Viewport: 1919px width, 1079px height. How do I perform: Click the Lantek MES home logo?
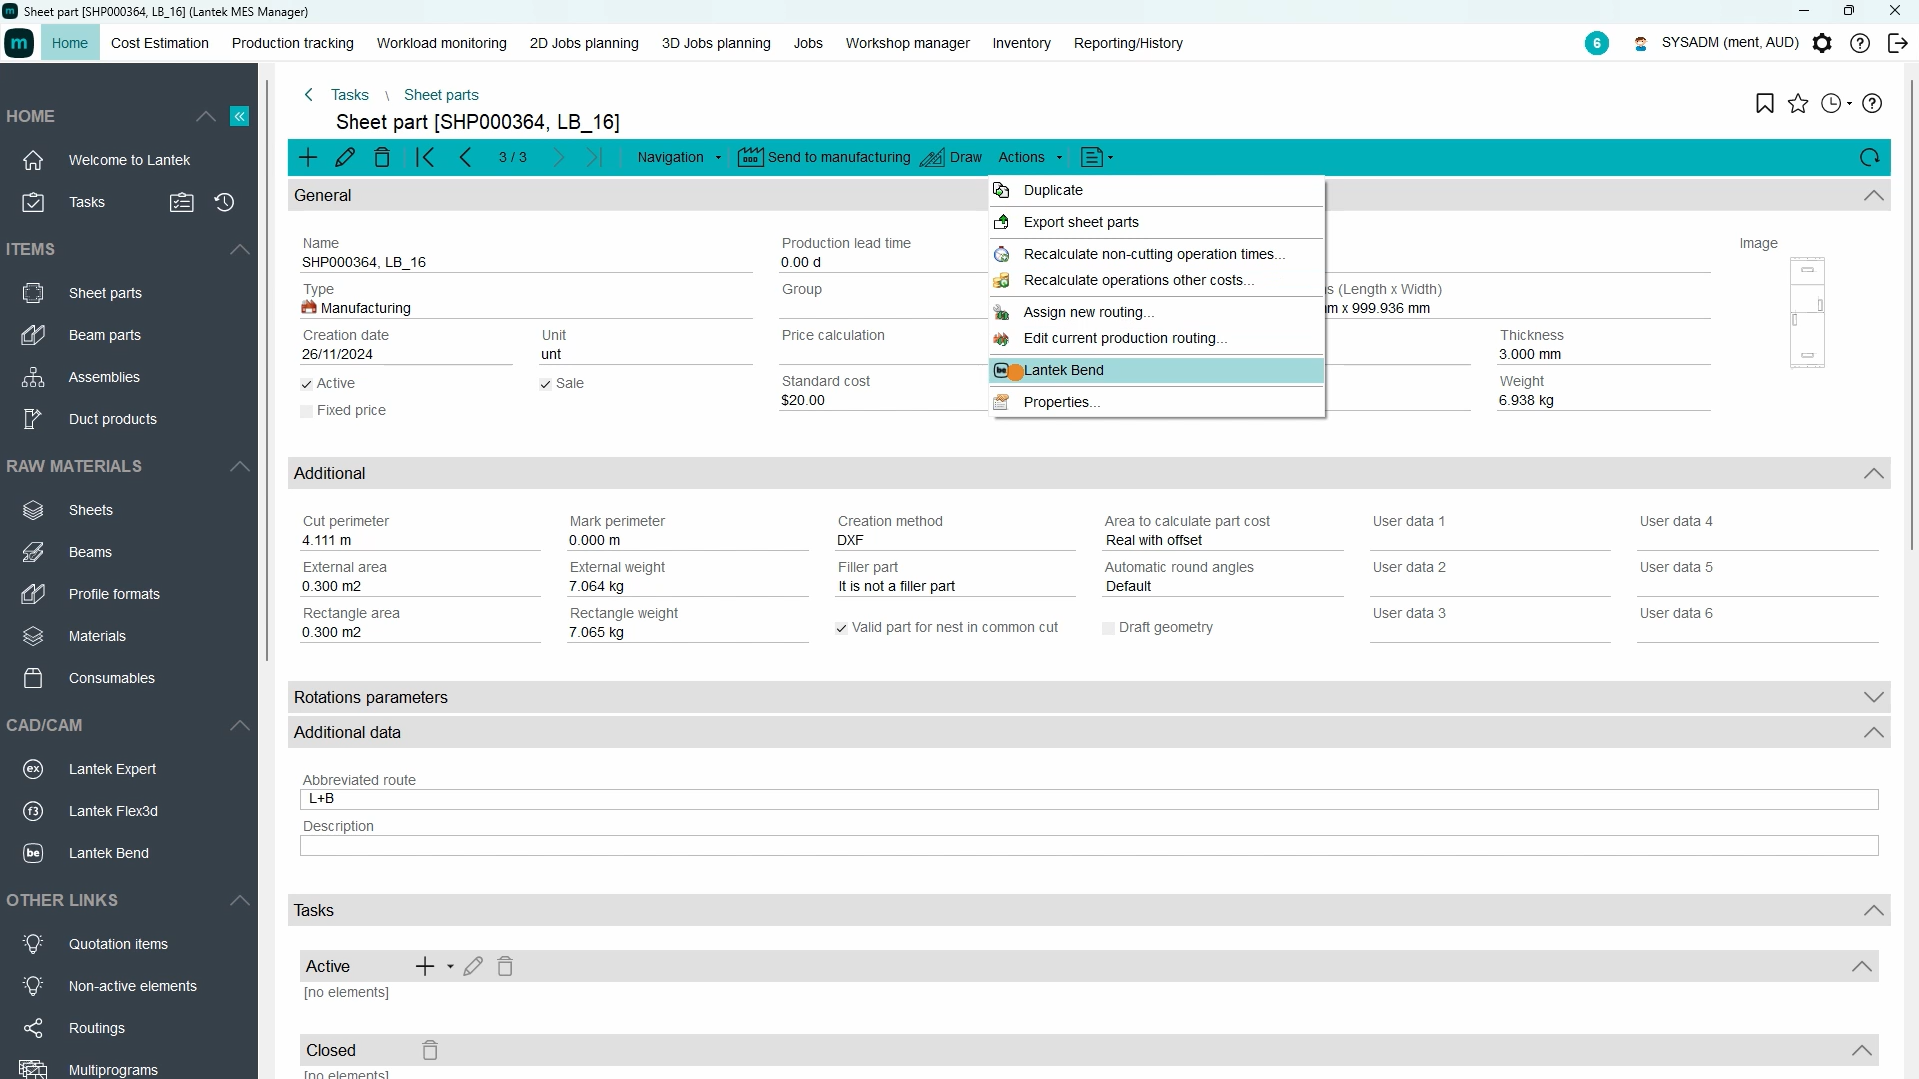pos(19,43)
